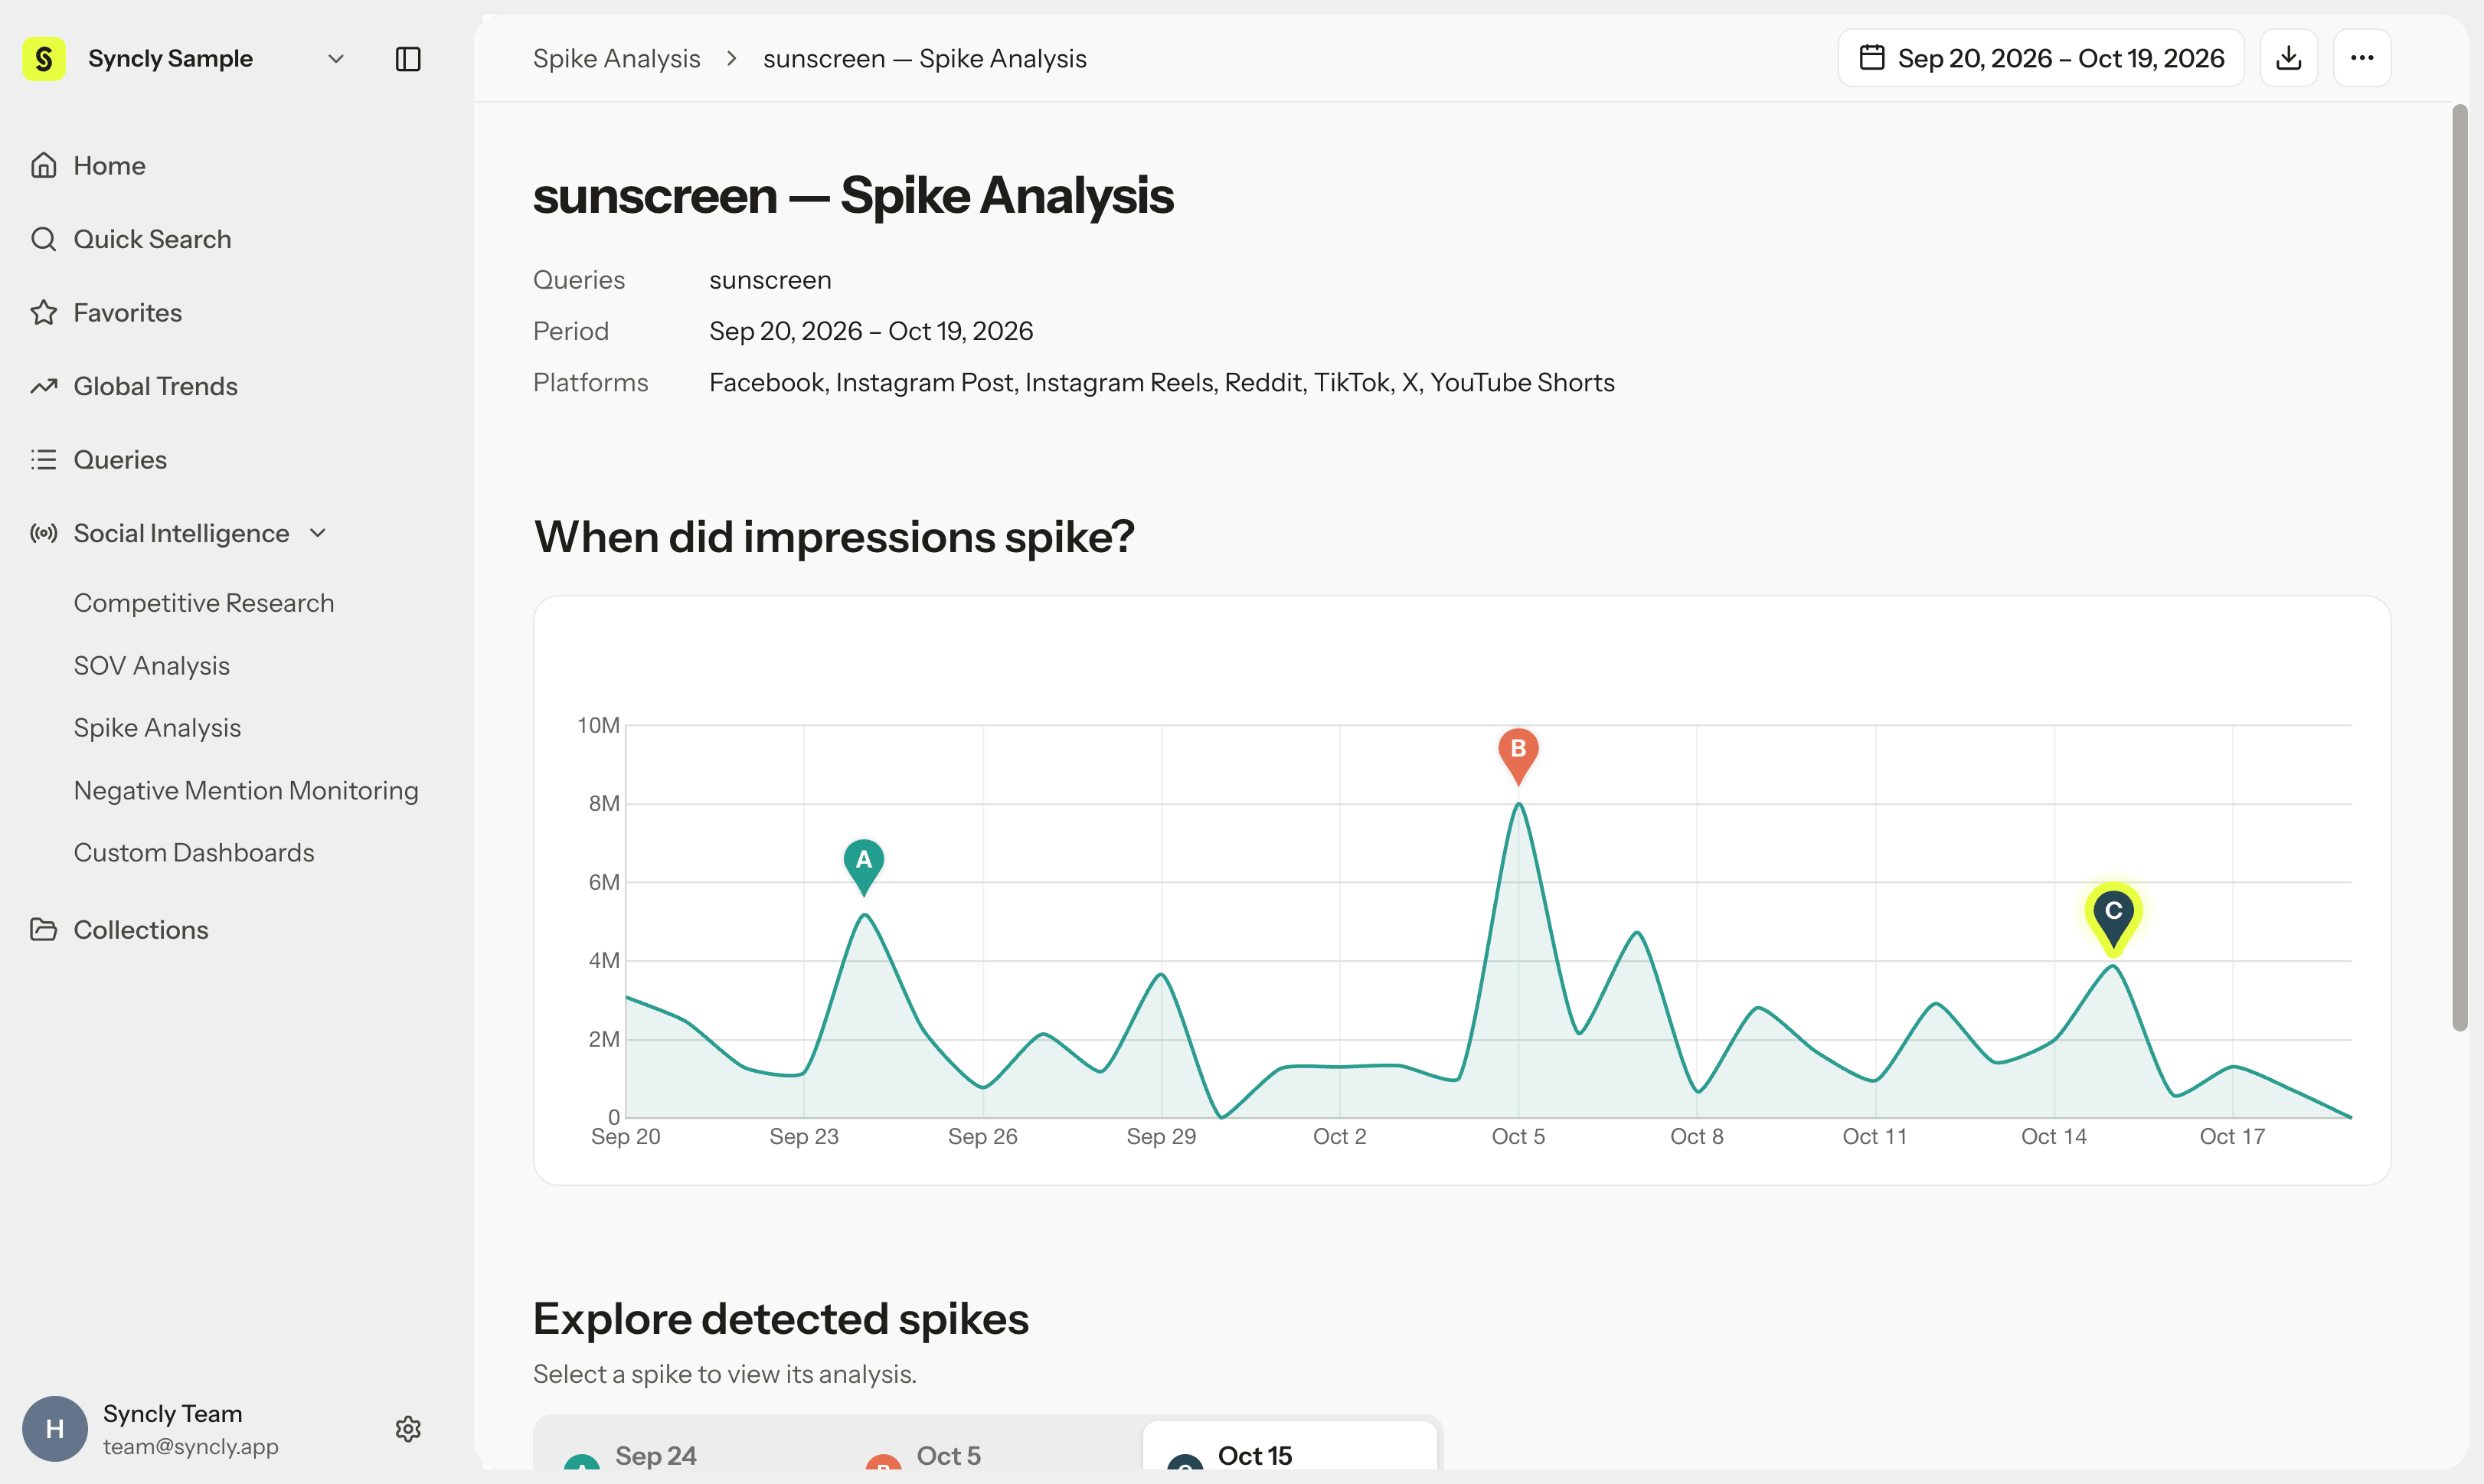
Task: Open Custom Dashboards
Action: click(x=194, y=853)
